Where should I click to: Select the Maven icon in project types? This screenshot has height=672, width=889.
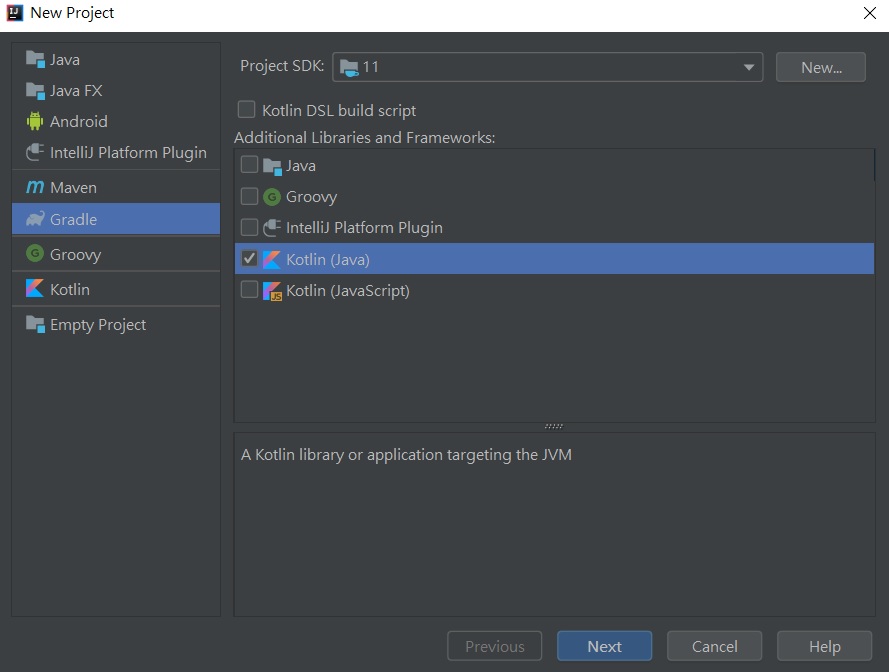(x=35, y=188)
